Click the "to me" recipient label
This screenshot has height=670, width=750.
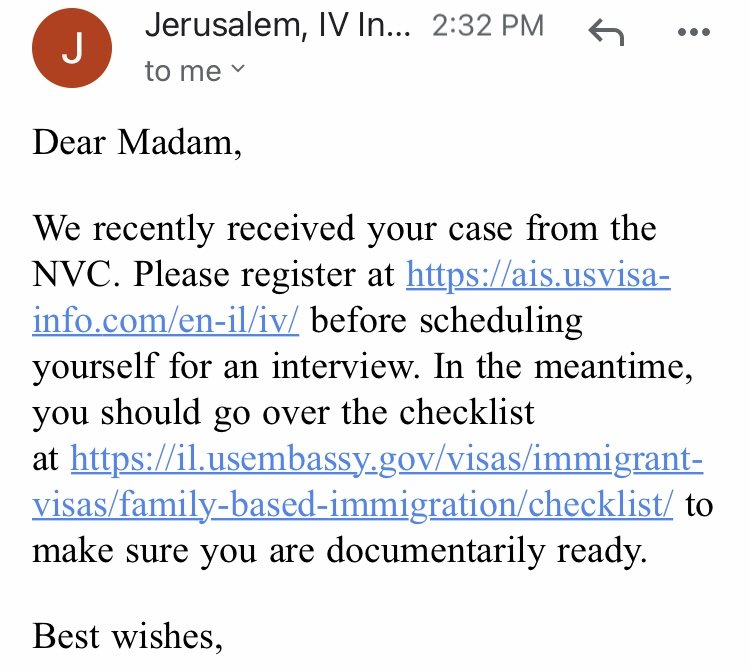point(183,71)
